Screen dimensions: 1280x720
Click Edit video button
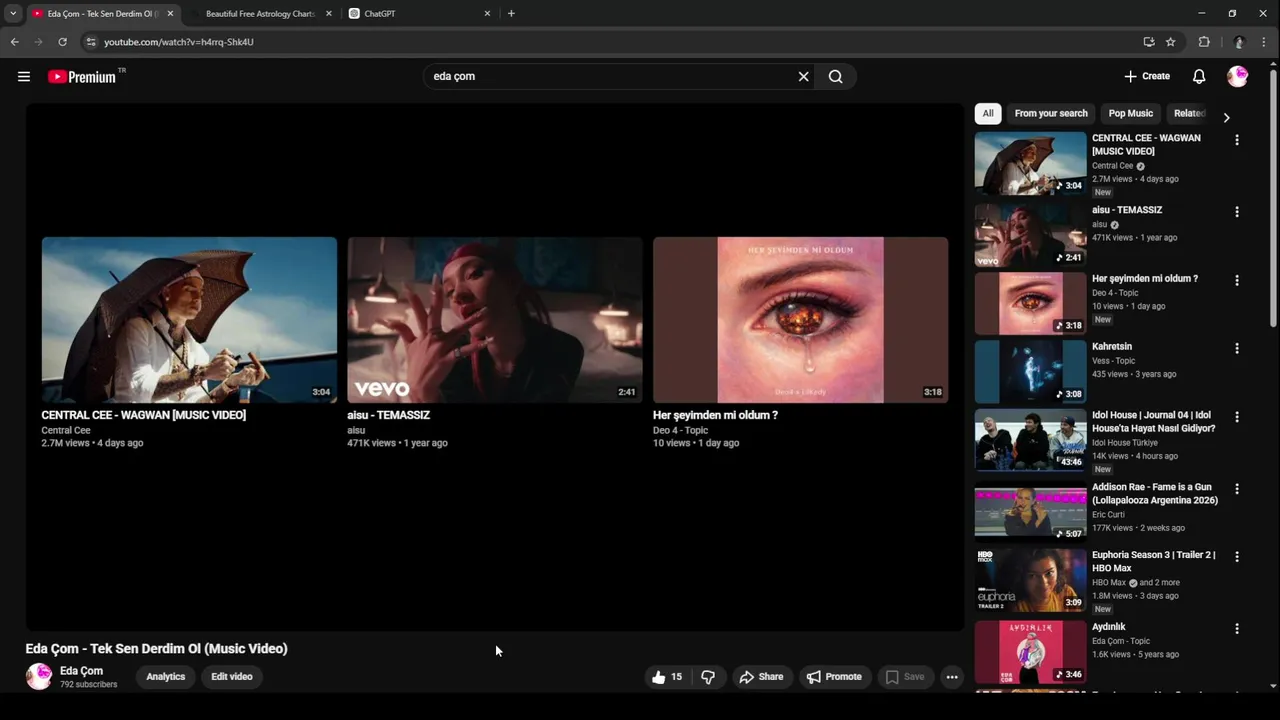pos(232,677)
